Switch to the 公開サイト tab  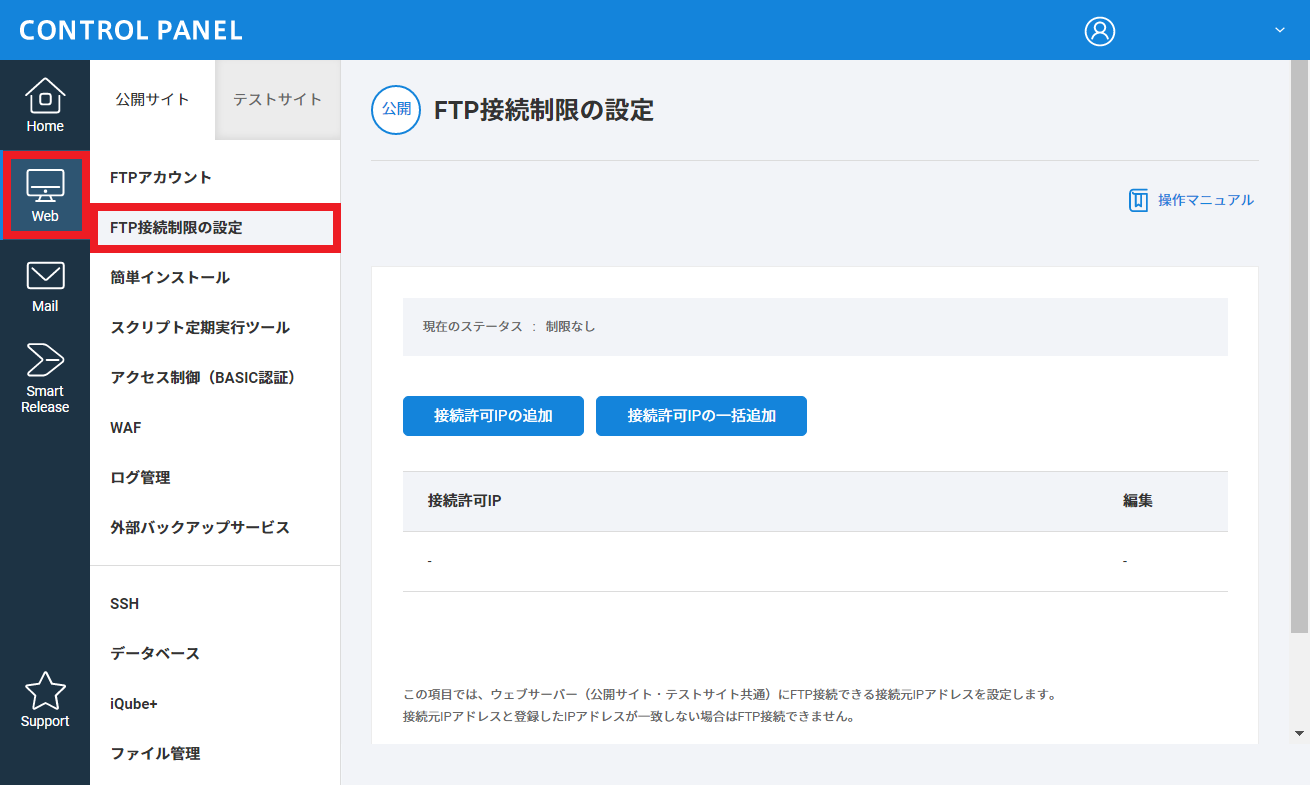click(x=152, y=100)
